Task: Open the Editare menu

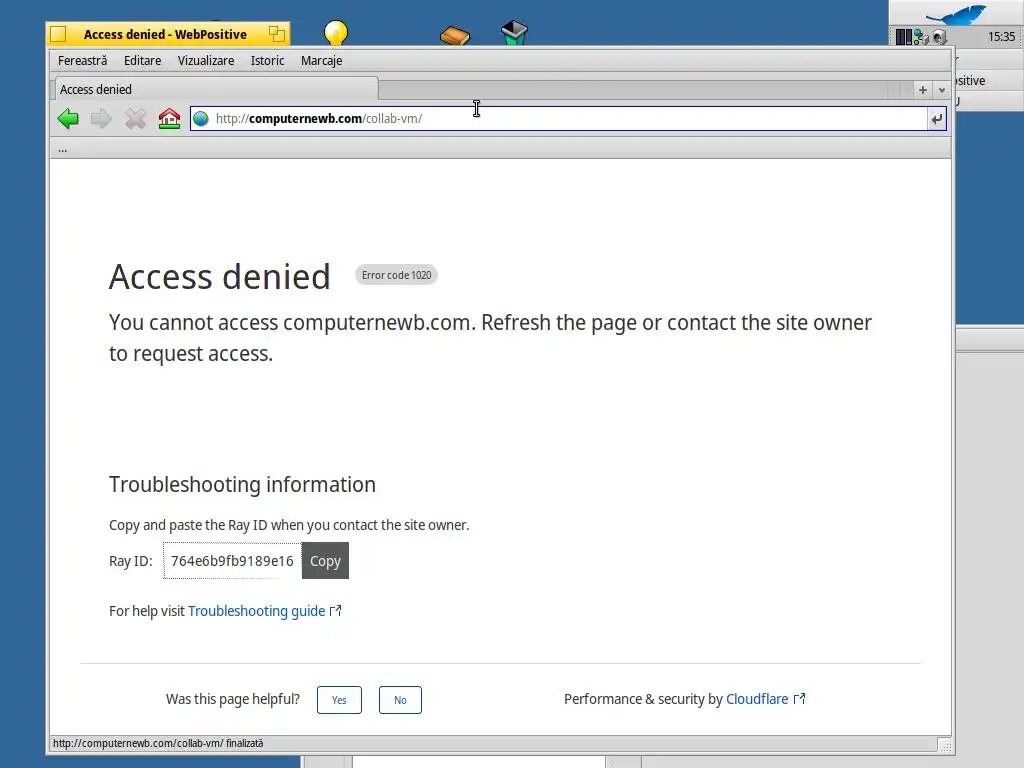Action: pos(142,61)
